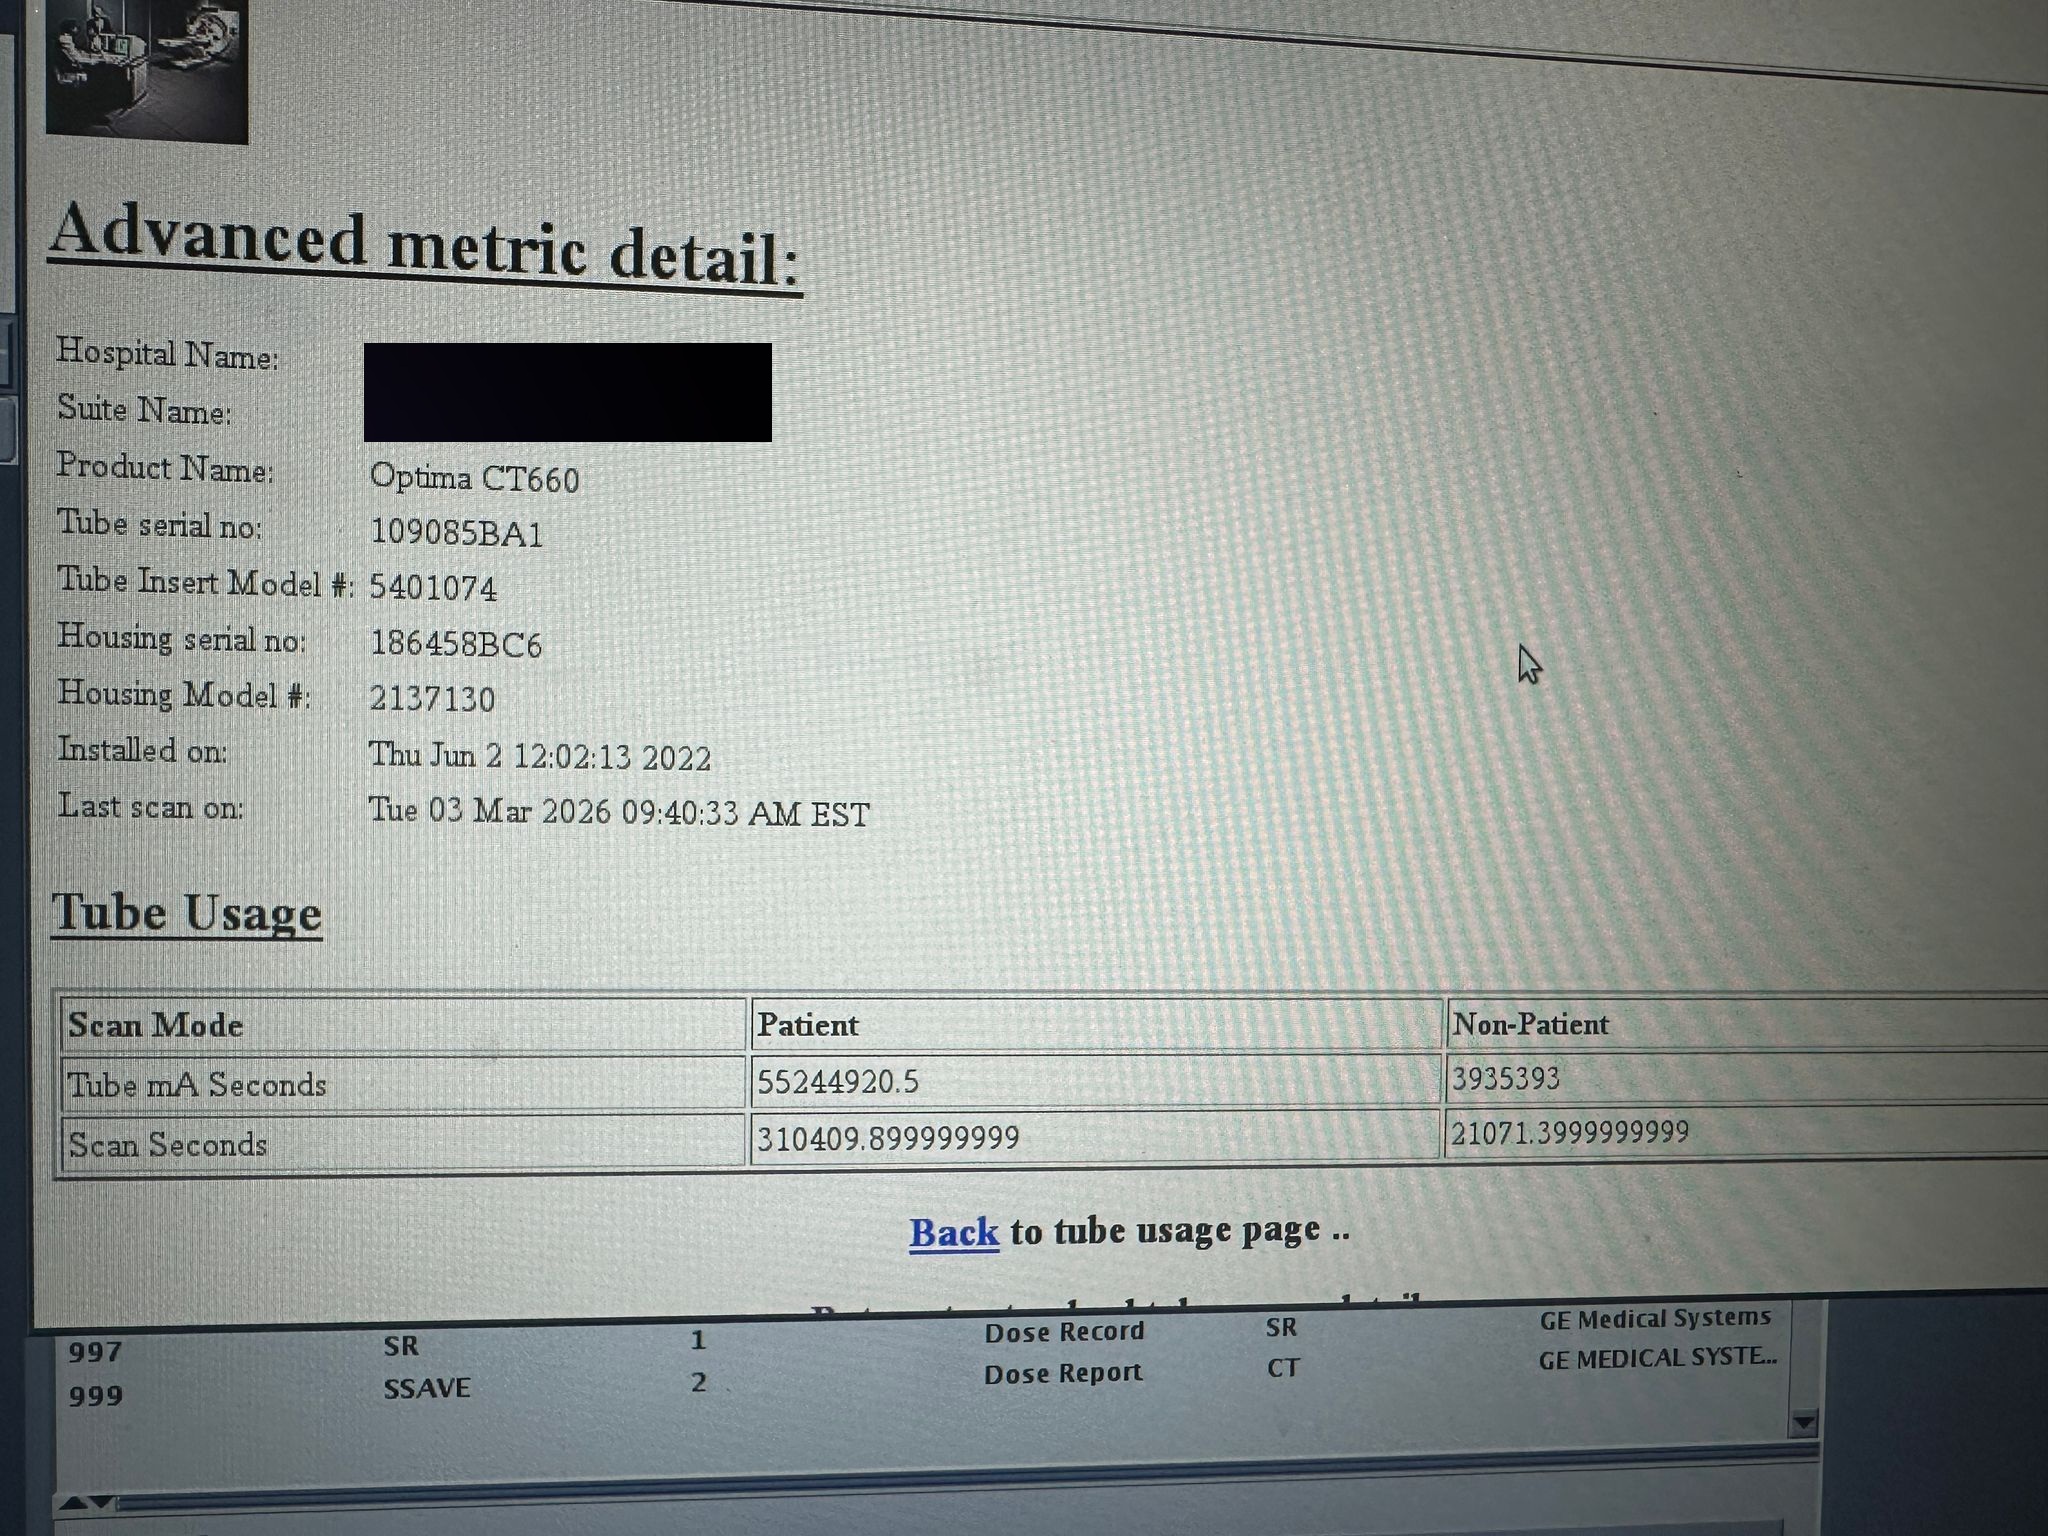Click the GE Medical Systems manufacturer cell
The height and width of the screenshot is (1536, 2048).
1654,1319
